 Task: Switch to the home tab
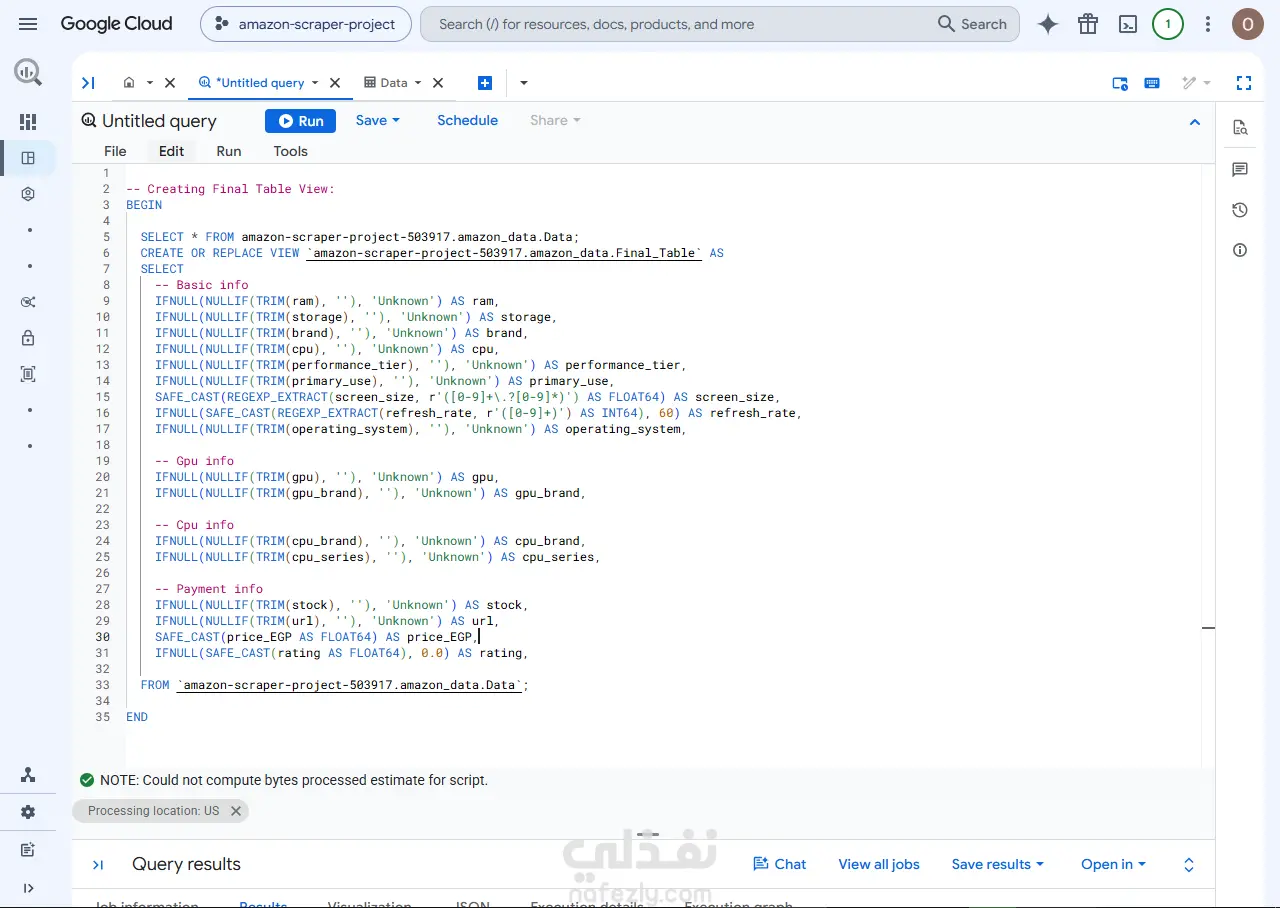tap(129, 83)
